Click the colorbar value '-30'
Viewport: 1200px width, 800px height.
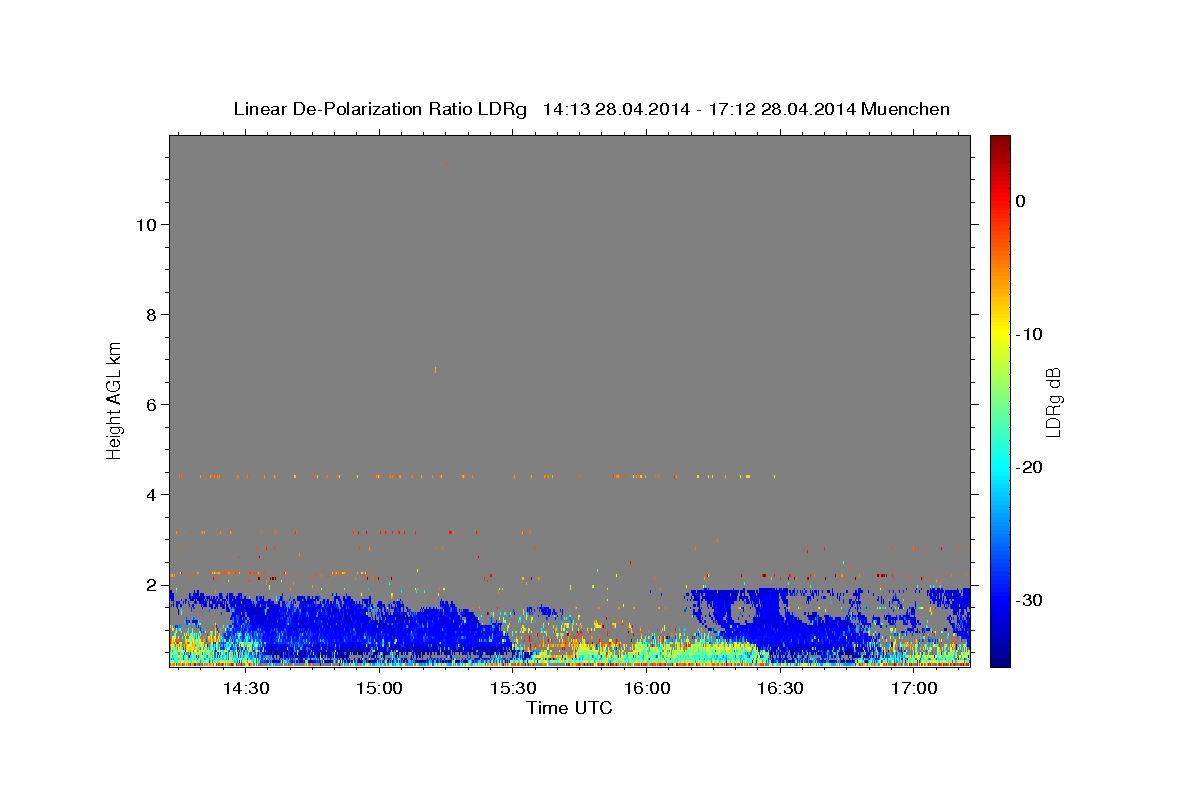tap(1030, 600)
